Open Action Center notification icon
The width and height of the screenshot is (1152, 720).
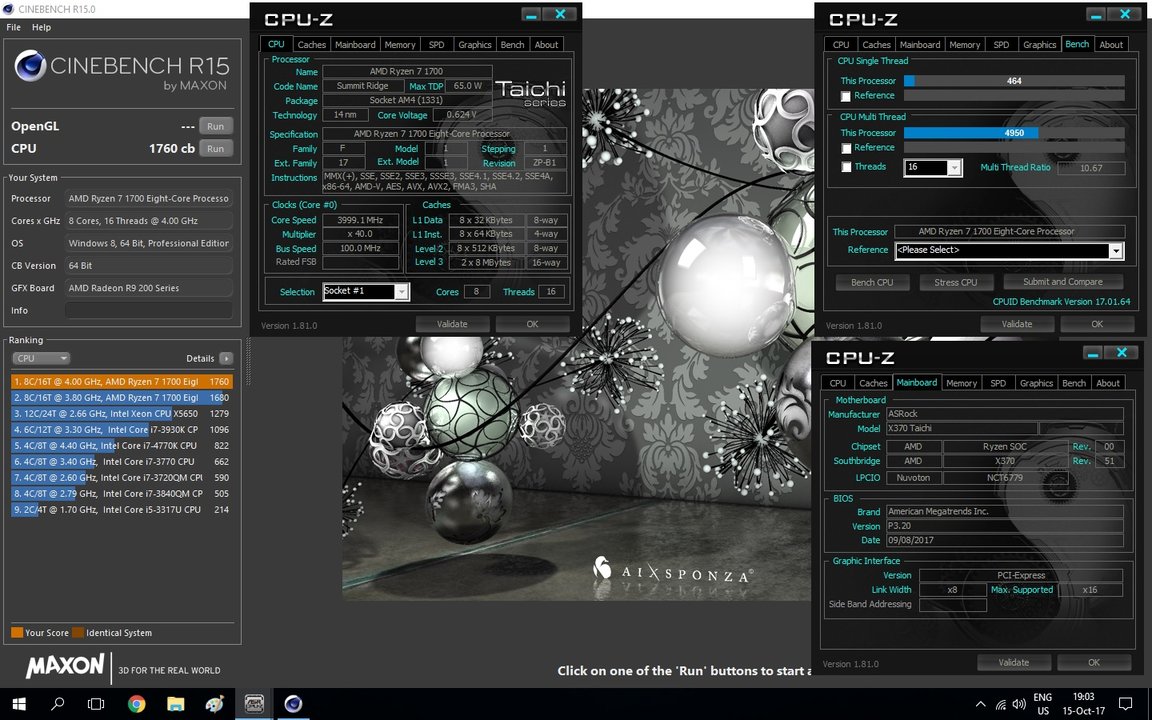point(1125,704)
